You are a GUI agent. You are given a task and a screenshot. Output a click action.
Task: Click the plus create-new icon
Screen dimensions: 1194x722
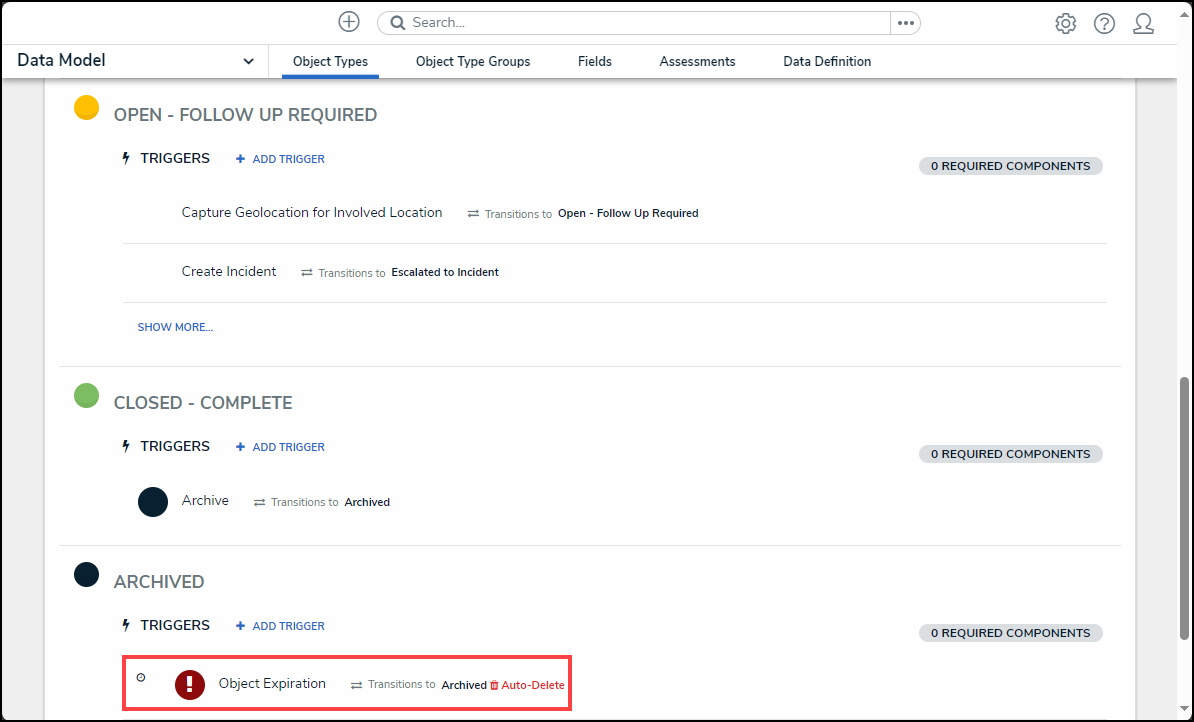coord(348,22)
